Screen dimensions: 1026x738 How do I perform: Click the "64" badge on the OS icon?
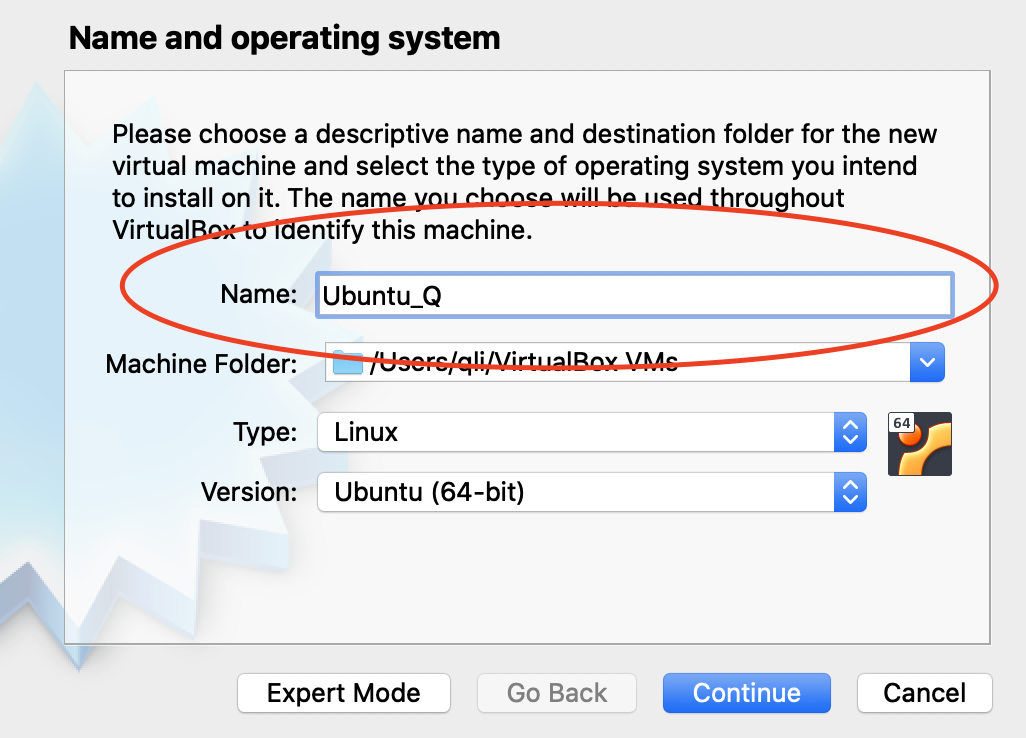point(902,423)
